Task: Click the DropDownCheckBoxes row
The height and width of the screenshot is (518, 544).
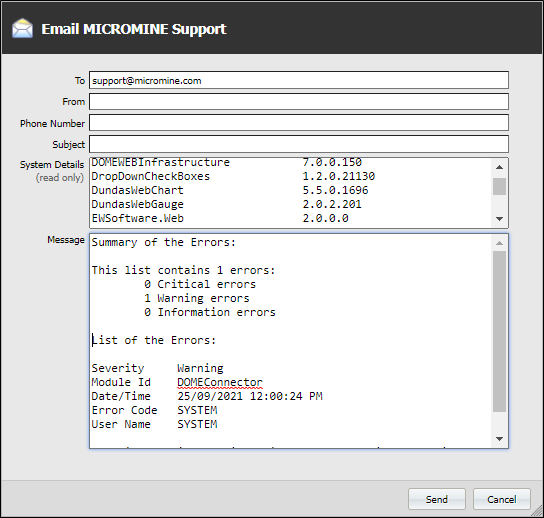Action: click(233, 176)
